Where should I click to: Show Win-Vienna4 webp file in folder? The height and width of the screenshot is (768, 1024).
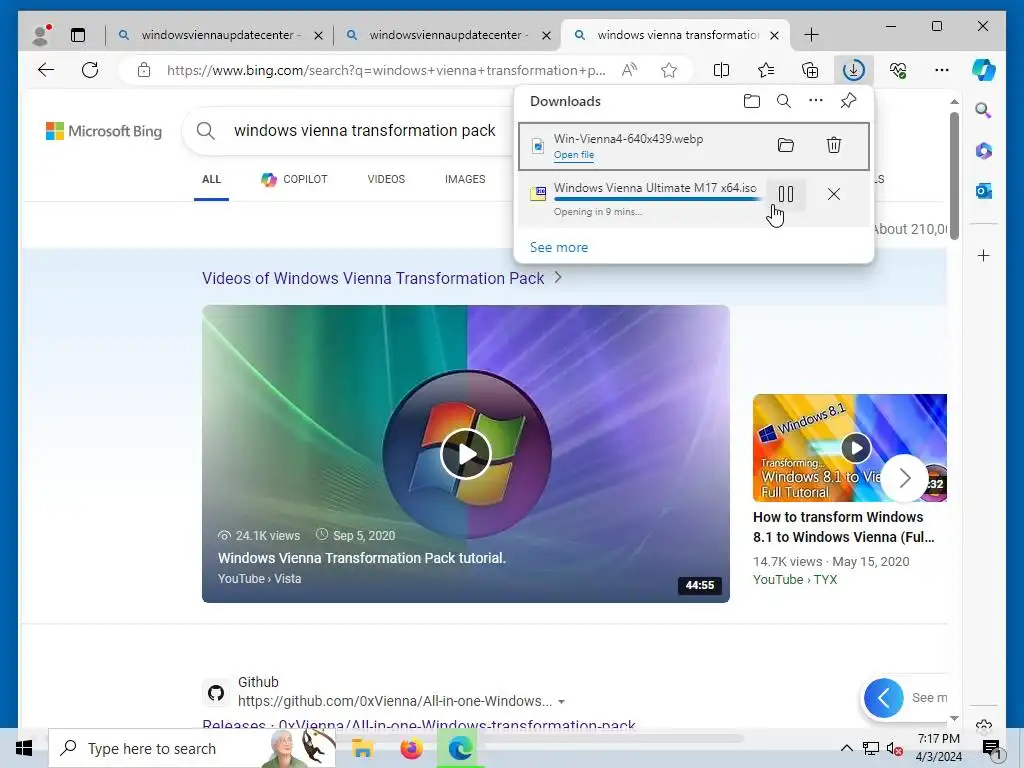coord(786,145)
